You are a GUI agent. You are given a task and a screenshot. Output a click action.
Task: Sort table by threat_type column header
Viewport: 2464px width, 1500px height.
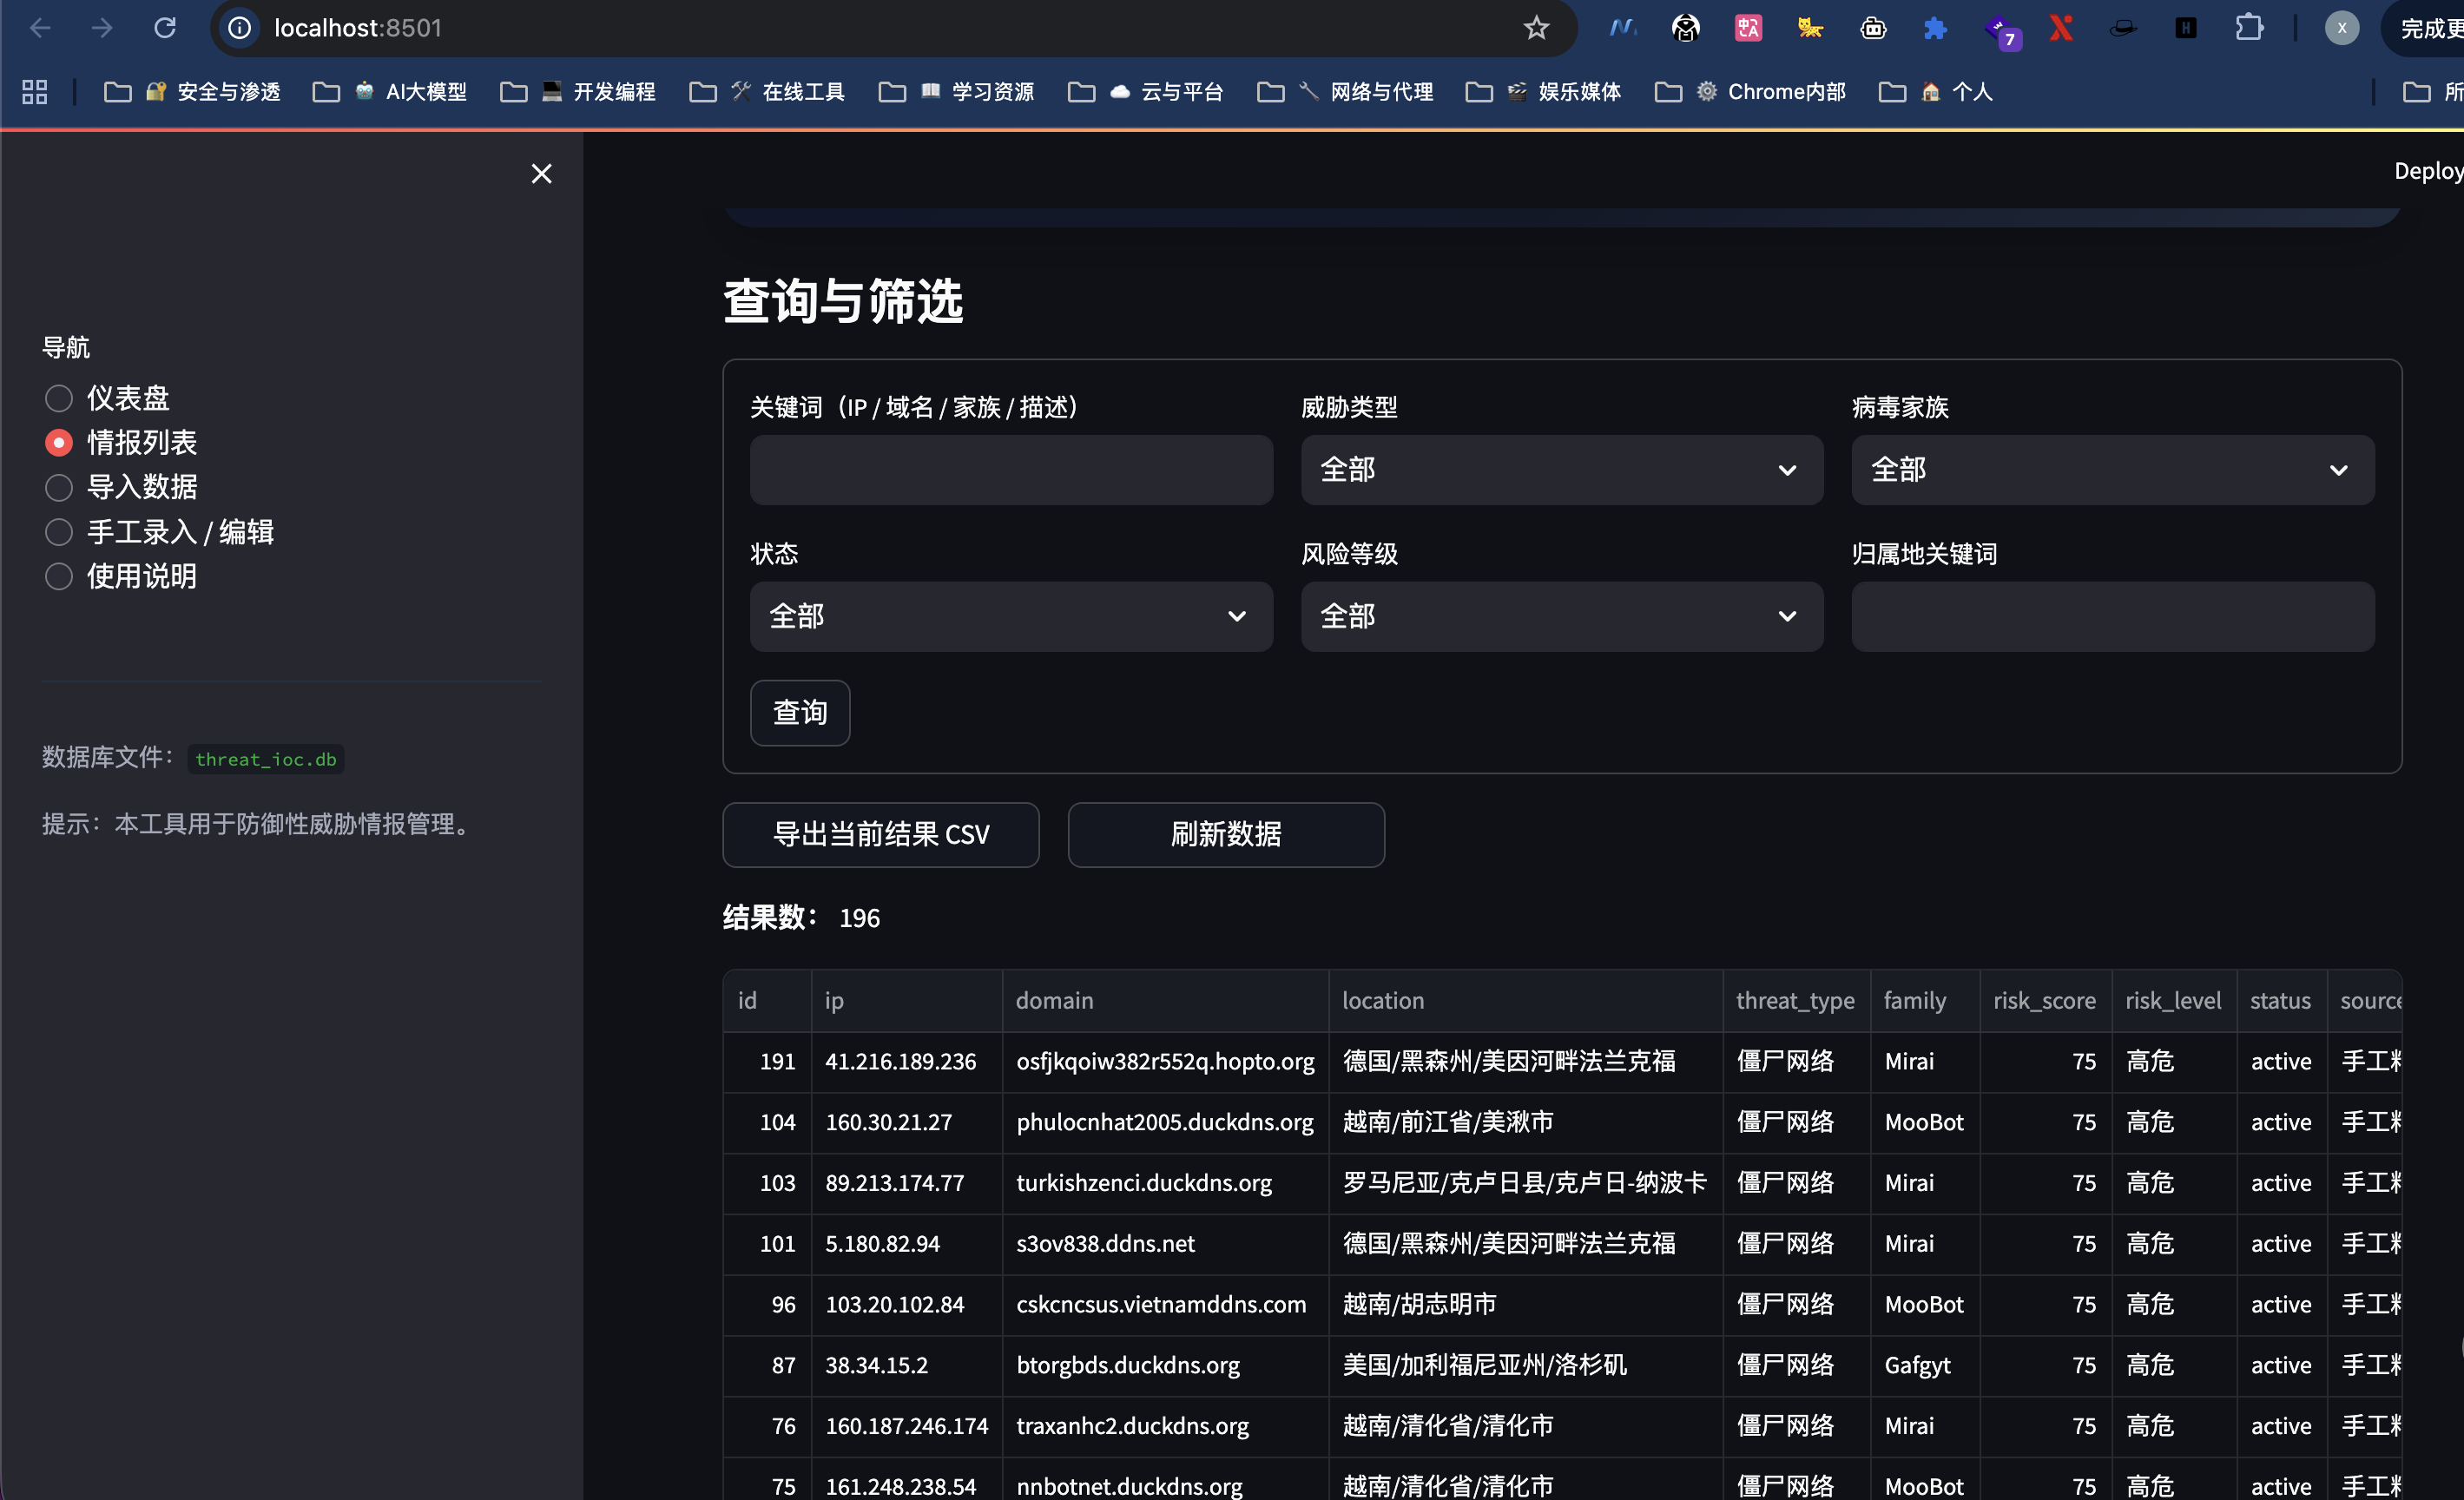tap(1796, 1000)
